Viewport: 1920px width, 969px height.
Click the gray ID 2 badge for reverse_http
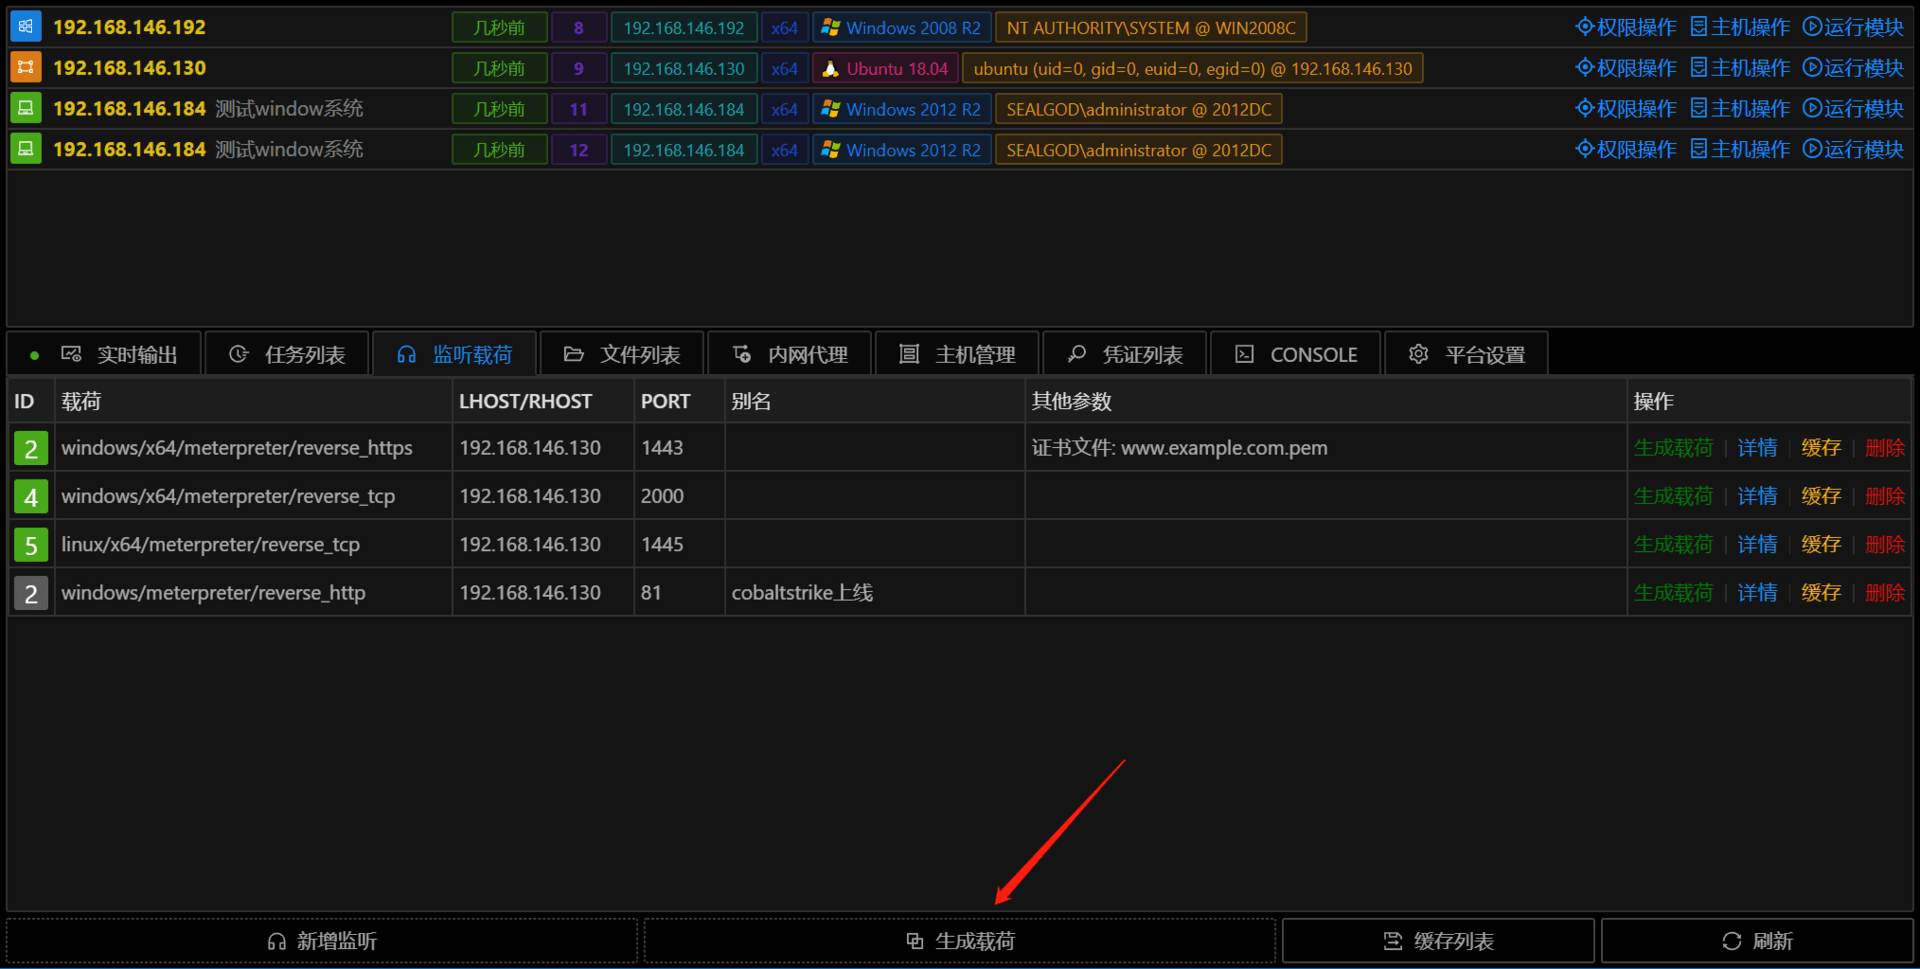[x=31, y=593]
